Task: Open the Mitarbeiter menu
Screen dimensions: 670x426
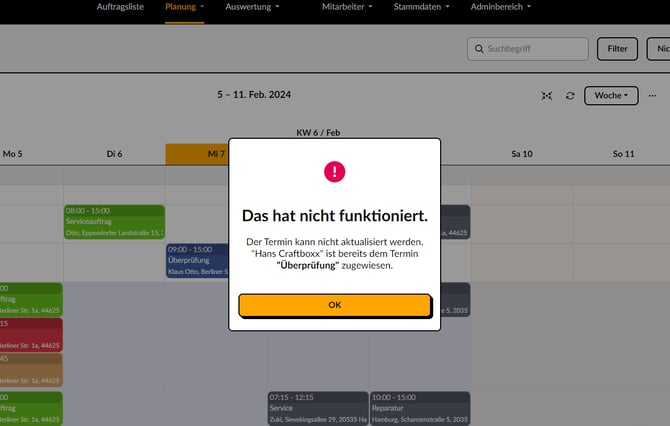Action: 347,7
